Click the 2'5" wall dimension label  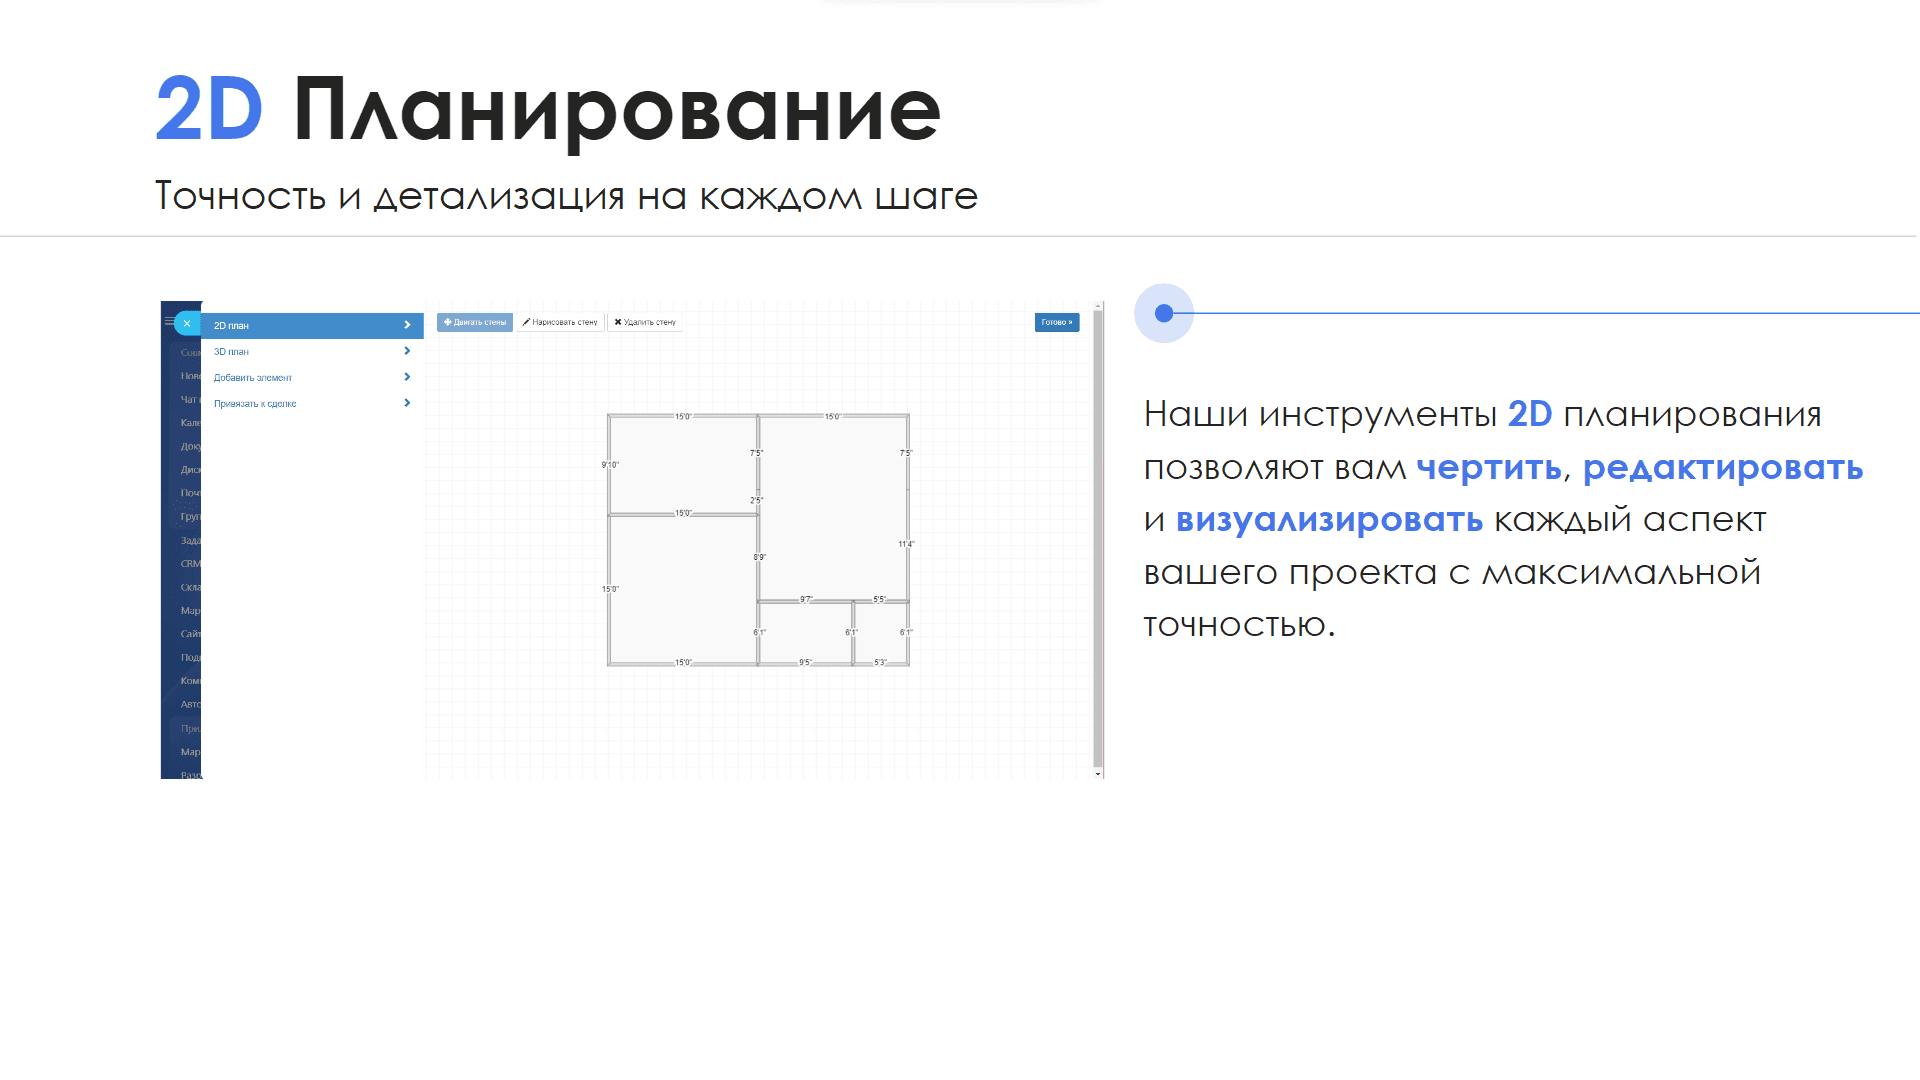pos(757,501)
